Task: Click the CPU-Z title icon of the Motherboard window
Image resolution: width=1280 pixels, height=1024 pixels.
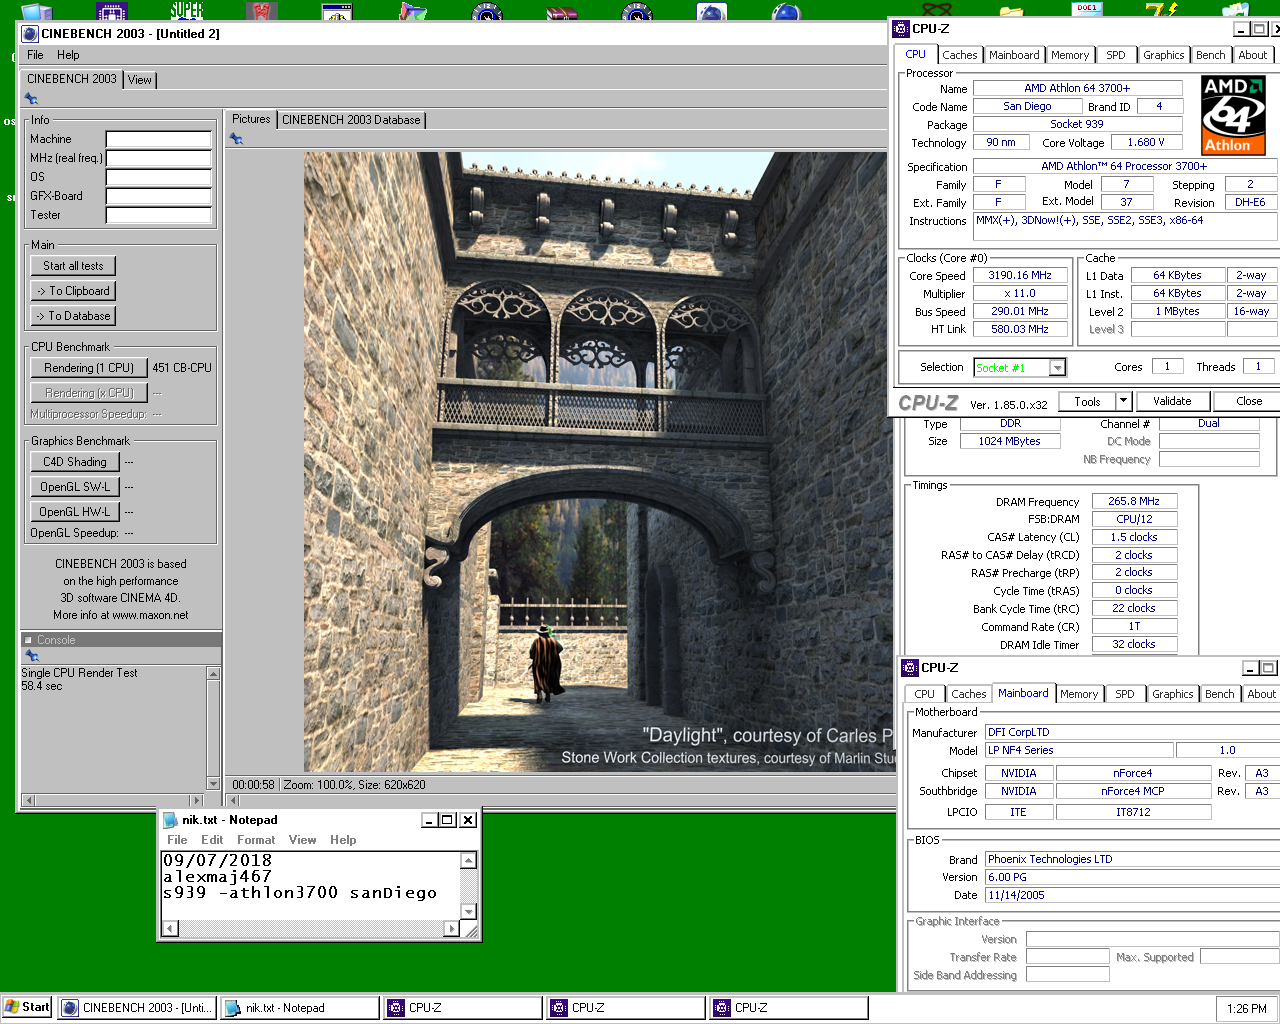Action: (x=910, y=668)
